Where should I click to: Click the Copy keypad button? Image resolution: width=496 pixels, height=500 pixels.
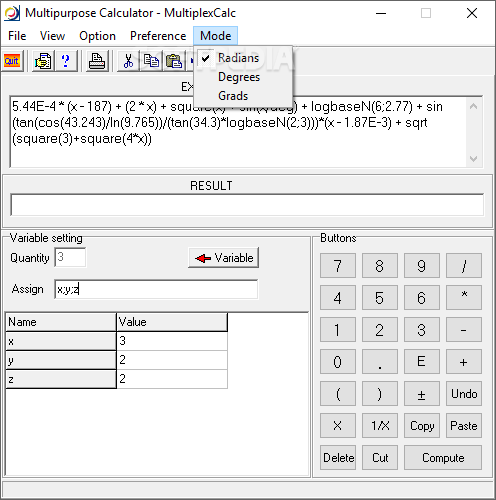click(422, 426)
